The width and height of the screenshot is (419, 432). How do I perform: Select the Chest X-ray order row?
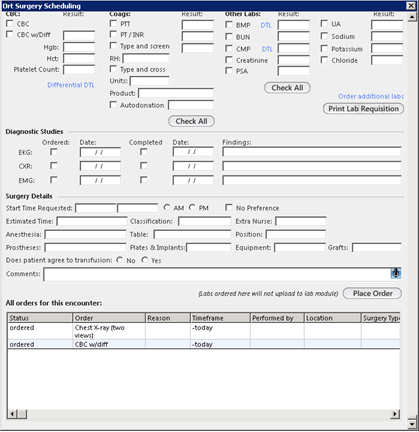[x=204, y=331]
